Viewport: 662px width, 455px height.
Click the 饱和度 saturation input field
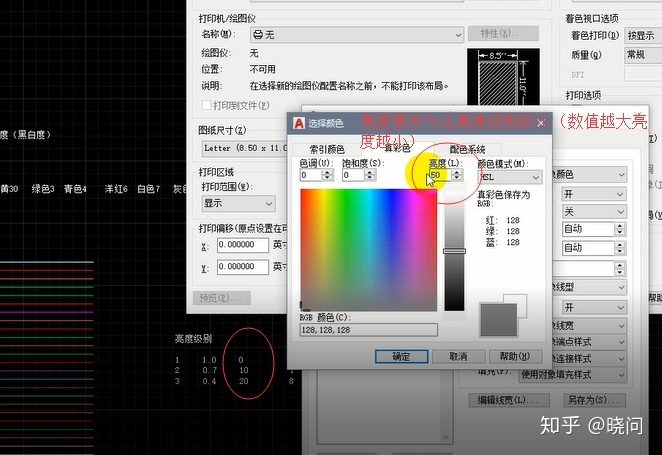[353, 175]
